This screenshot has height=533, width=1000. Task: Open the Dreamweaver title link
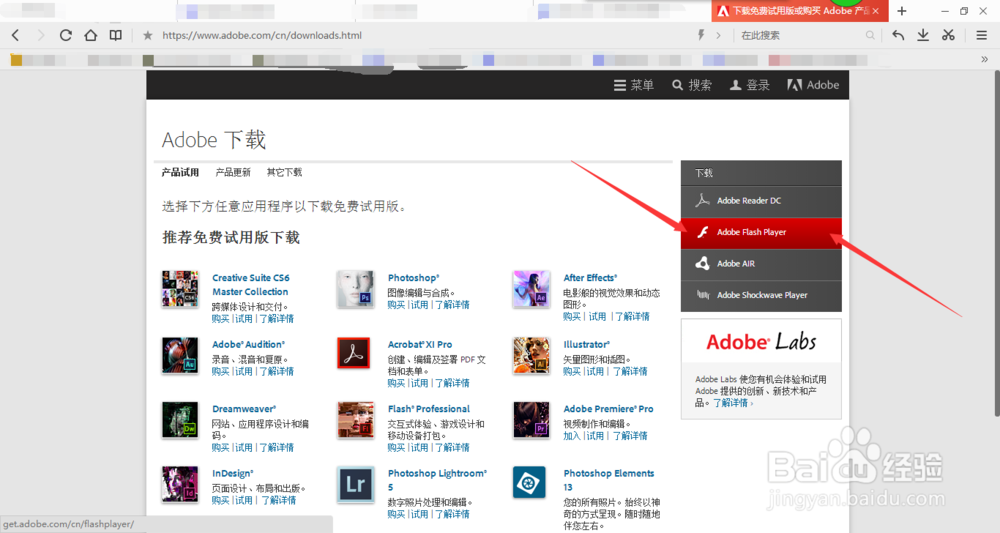(x=244, y=409)
